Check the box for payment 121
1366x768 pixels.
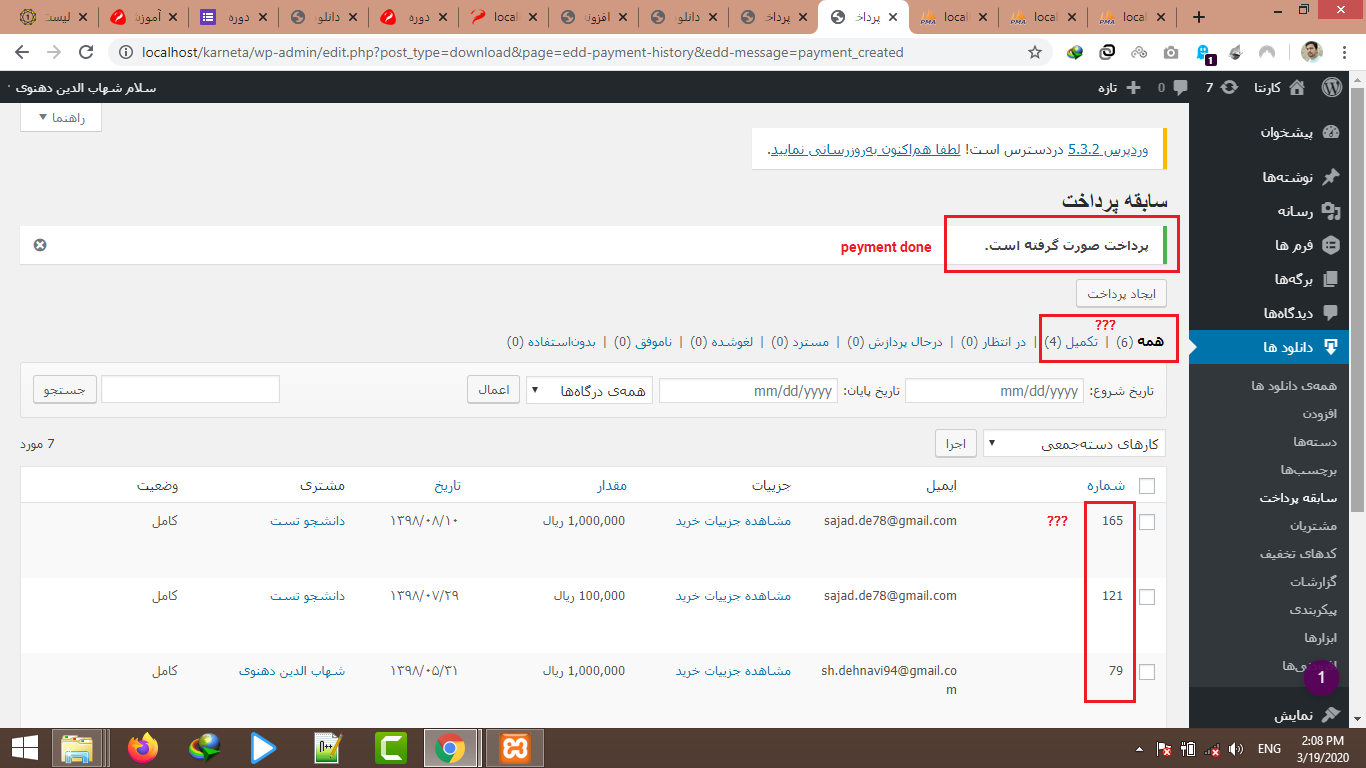[1147, 596]
